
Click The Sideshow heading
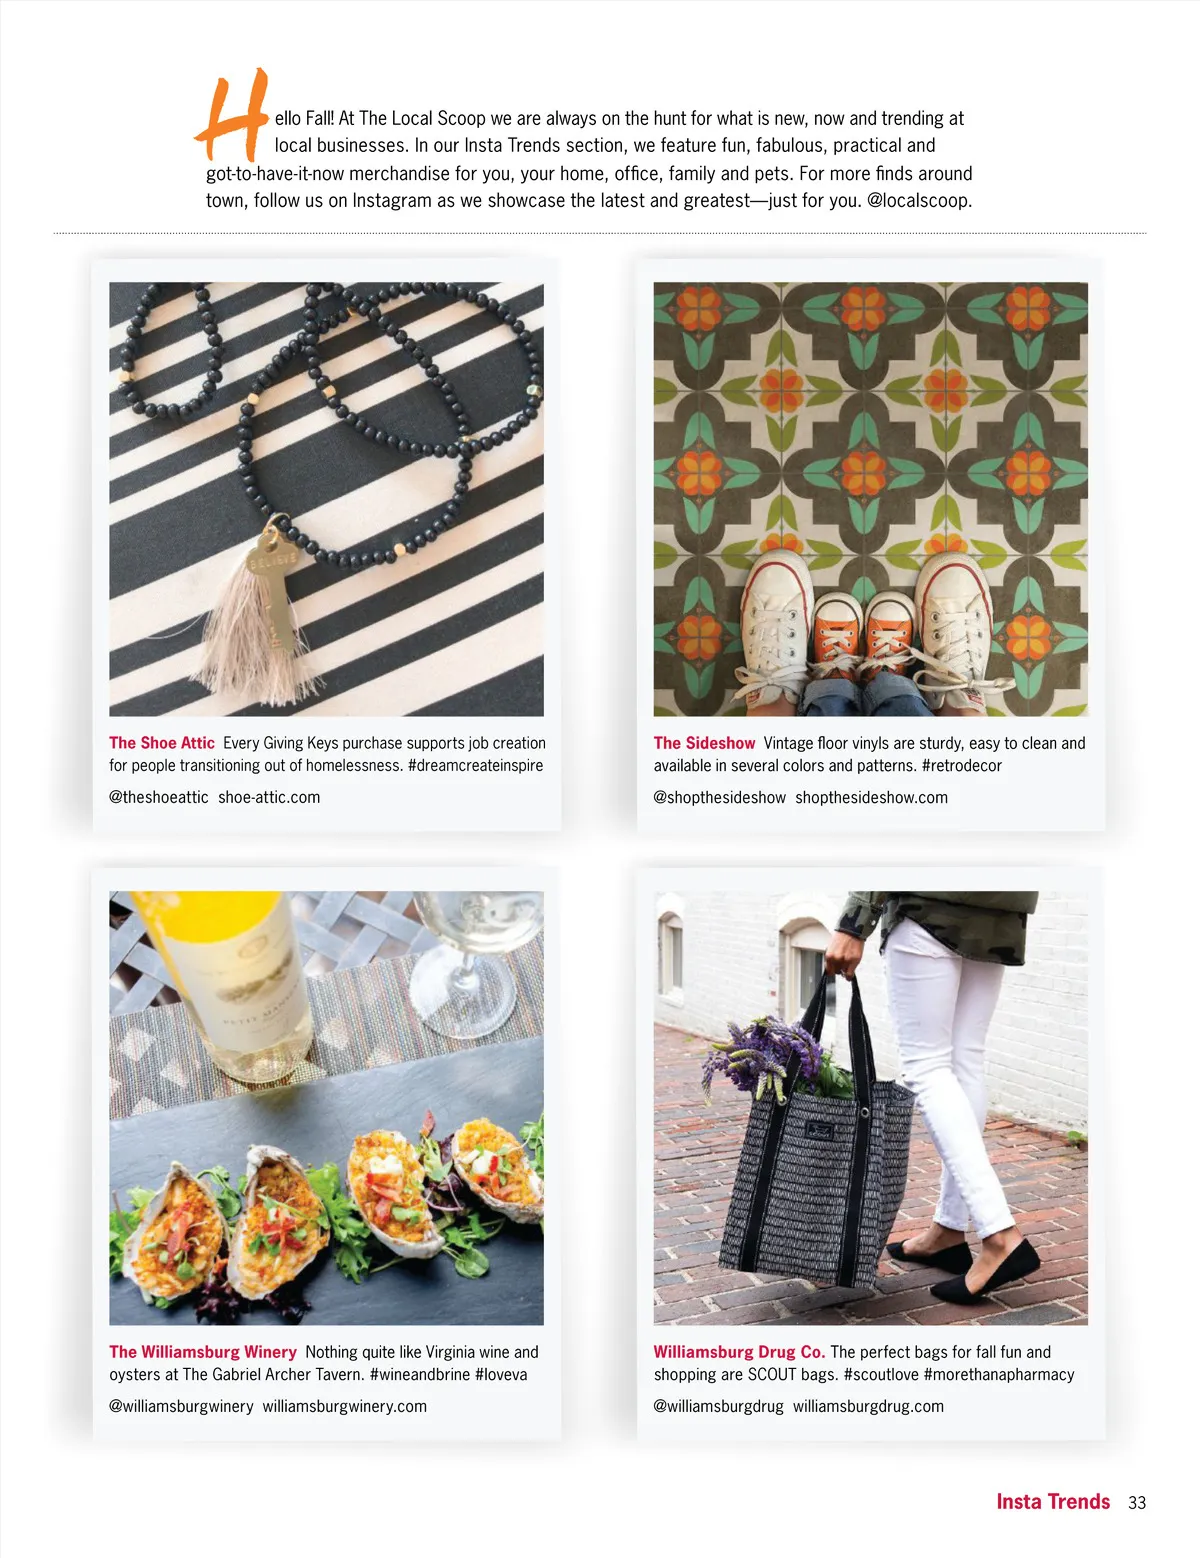[704, 743]
